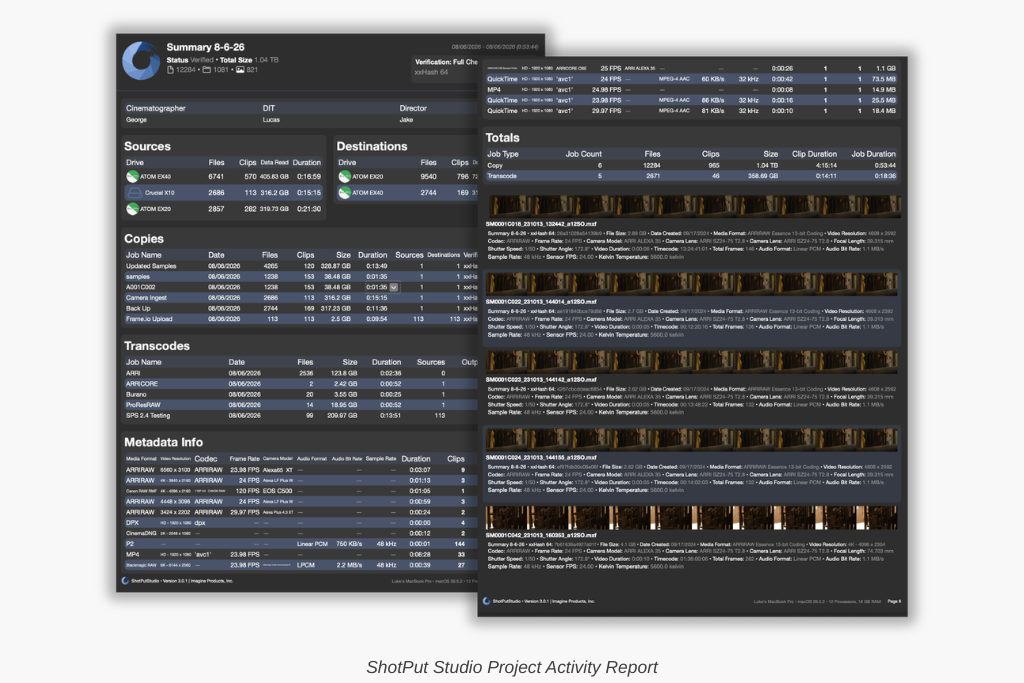Click the file count icon next to 12284
1024x683 pixels.
(170, 70)
